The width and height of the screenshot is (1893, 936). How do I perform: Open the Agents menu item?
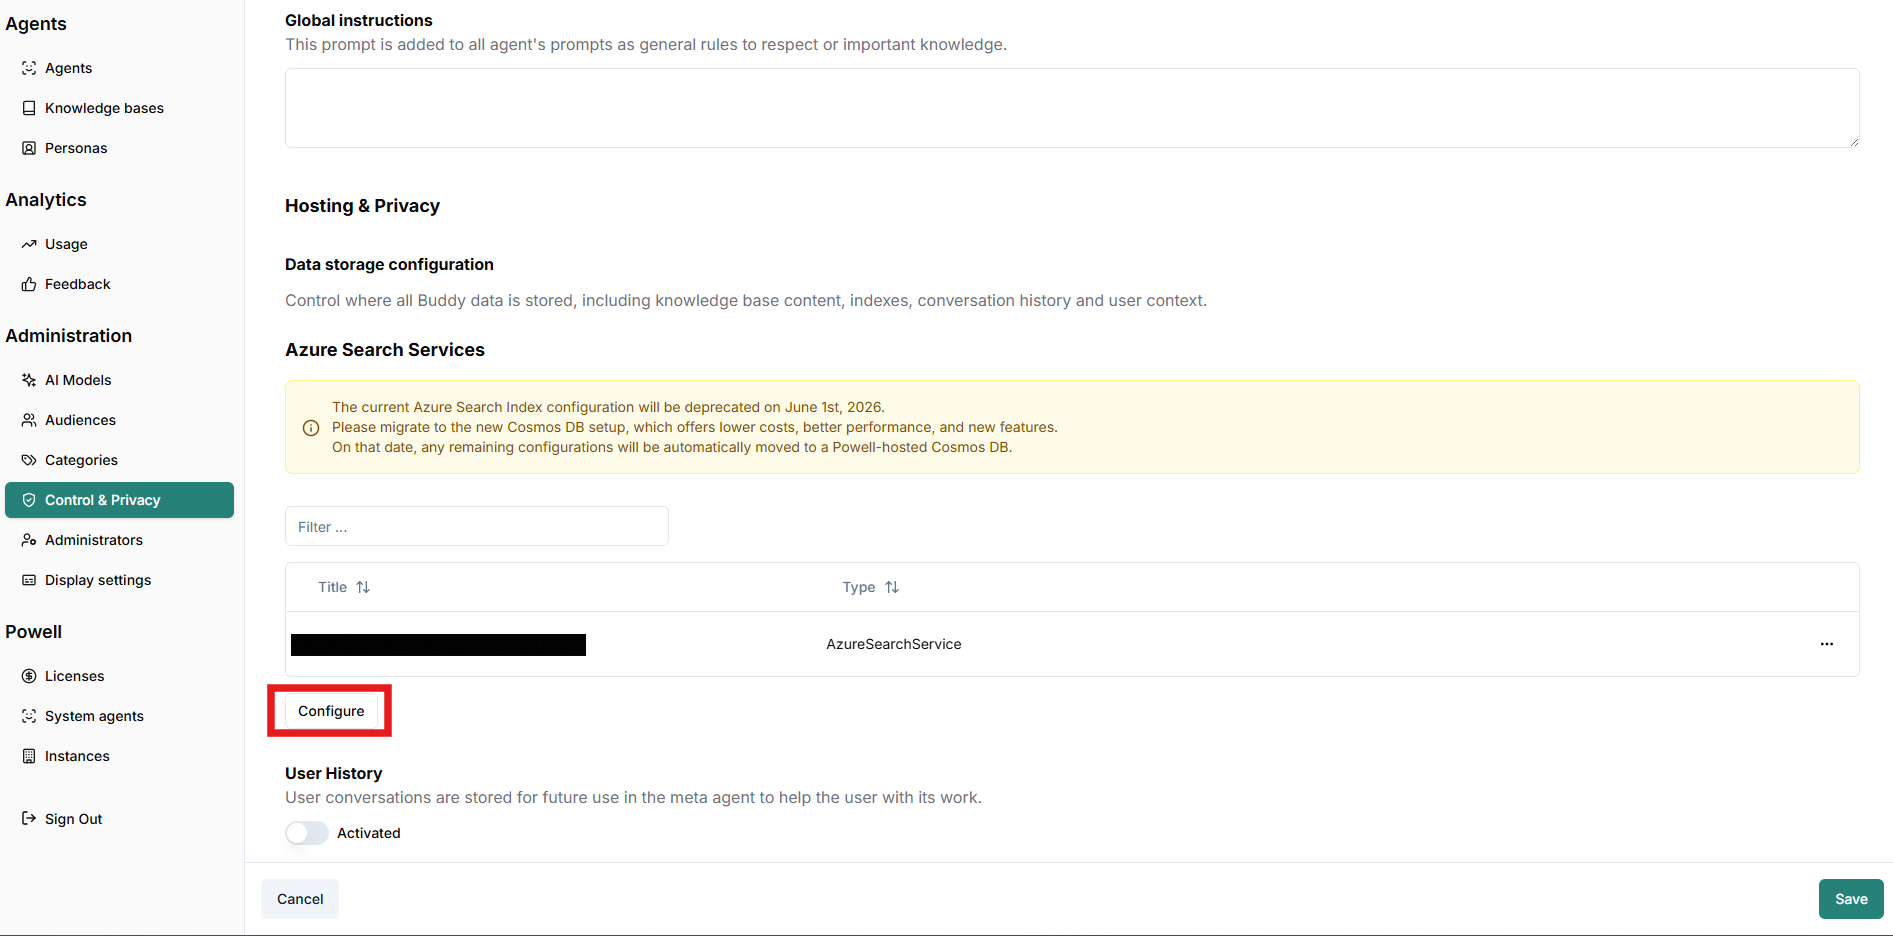pos(119,68)
